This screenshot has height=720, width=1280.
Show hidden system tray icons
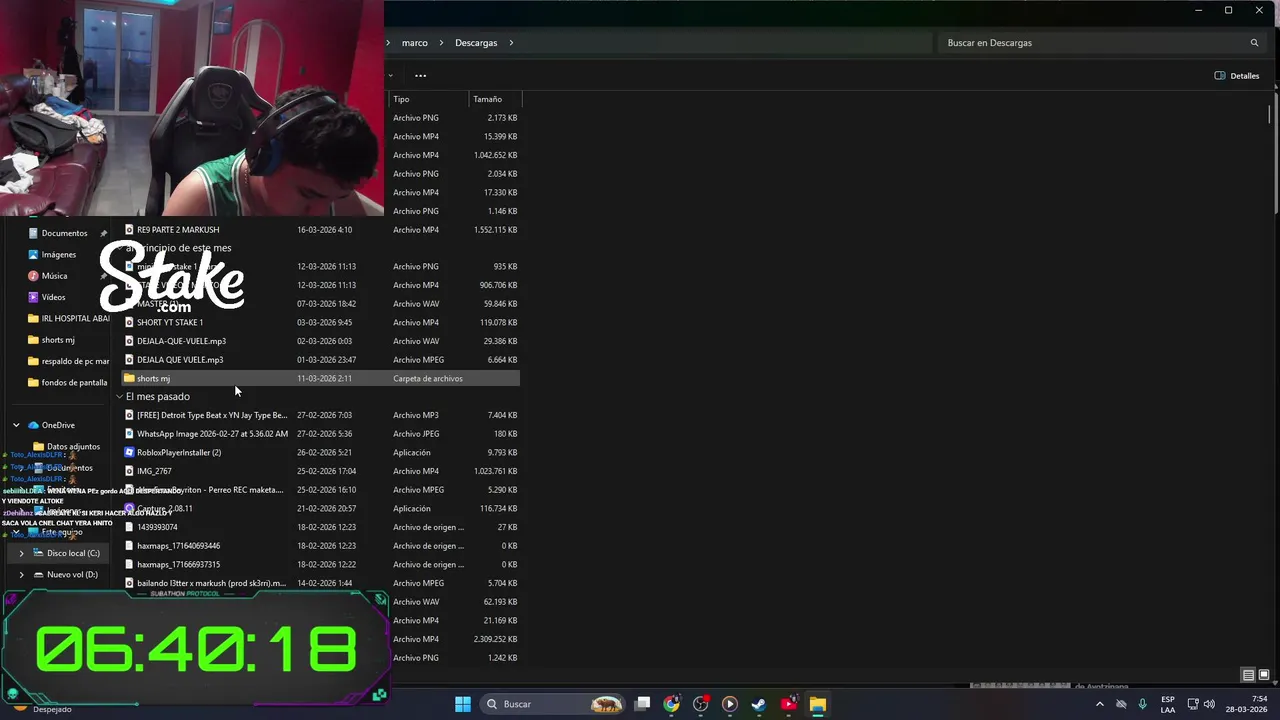(x=1100, y=704)
